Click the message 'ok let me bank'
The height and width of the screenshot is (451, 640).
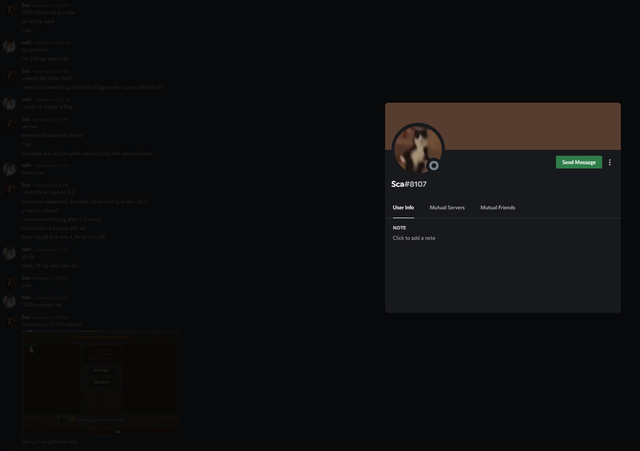click(38, 21)
